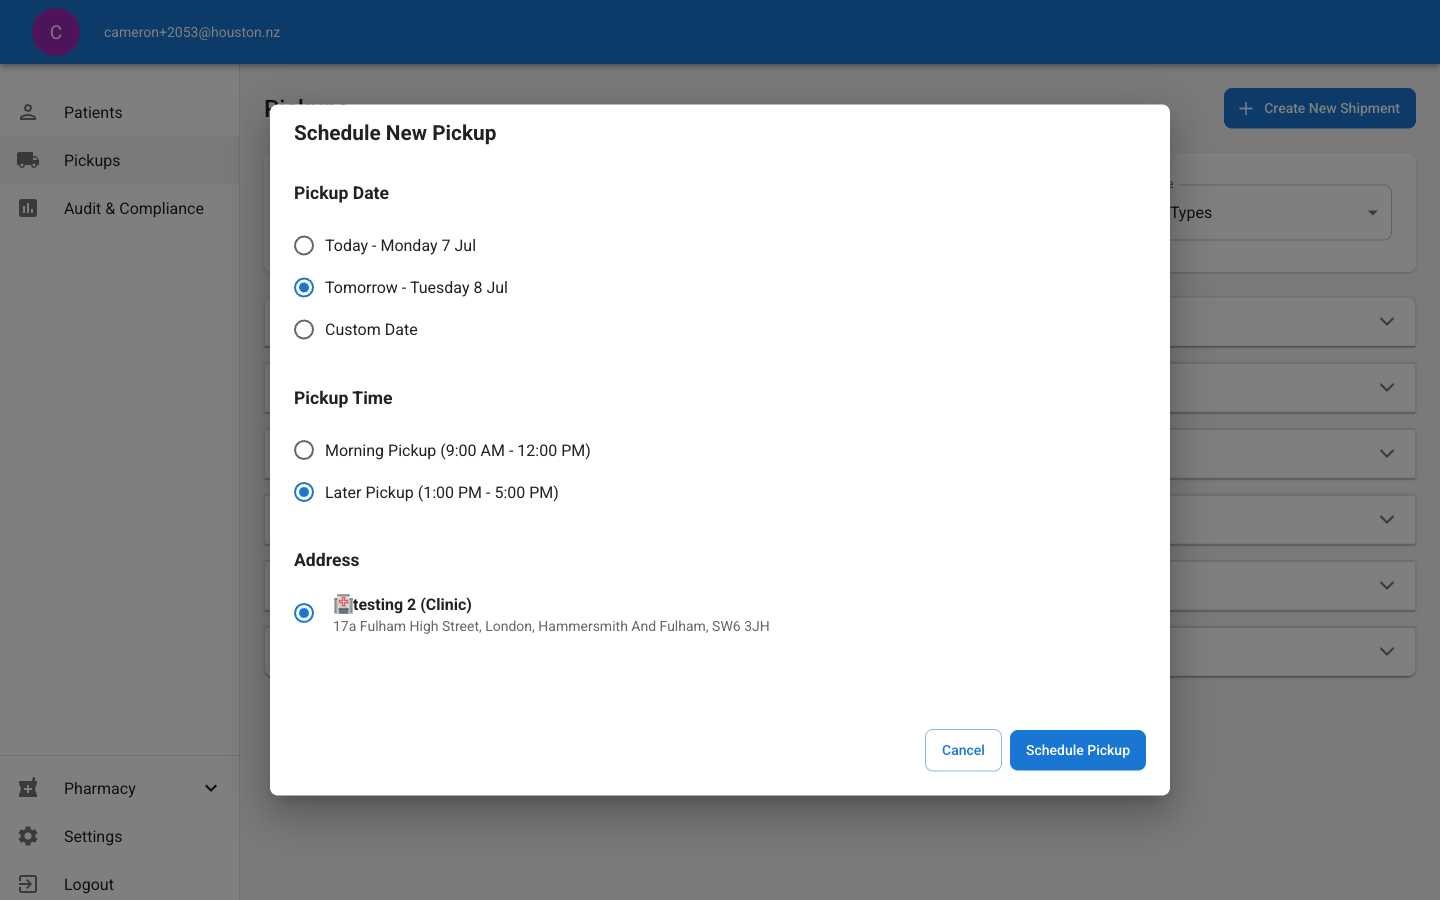
Task: Click the Pickup Date section heading
Action: tap(341, 193)
